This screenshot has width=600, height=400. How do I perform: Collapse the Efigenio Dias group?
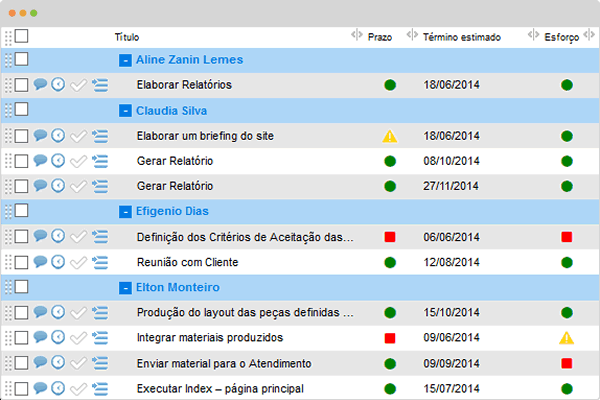[x=125, y=211]
